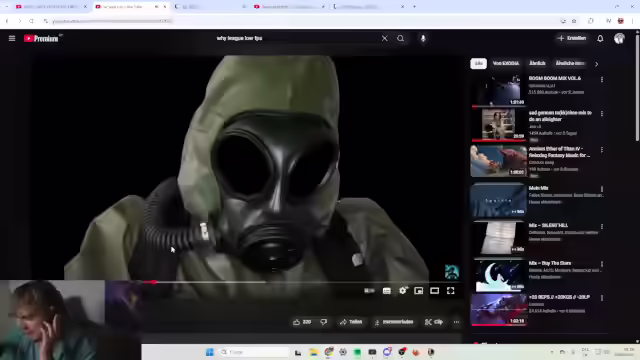
Task: Switch to theater mode in the player
Action: [434, 291]
